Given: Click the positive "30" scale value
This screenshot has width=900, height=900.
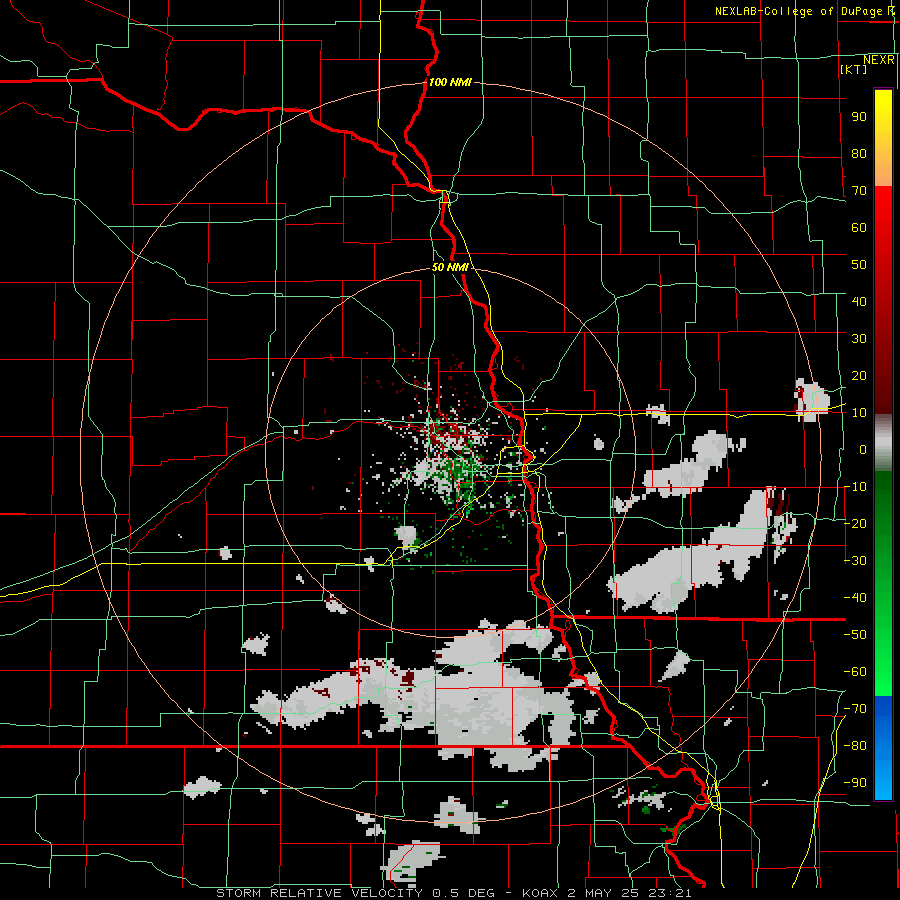Looking at the screenshot, I should tap(859, 339).
